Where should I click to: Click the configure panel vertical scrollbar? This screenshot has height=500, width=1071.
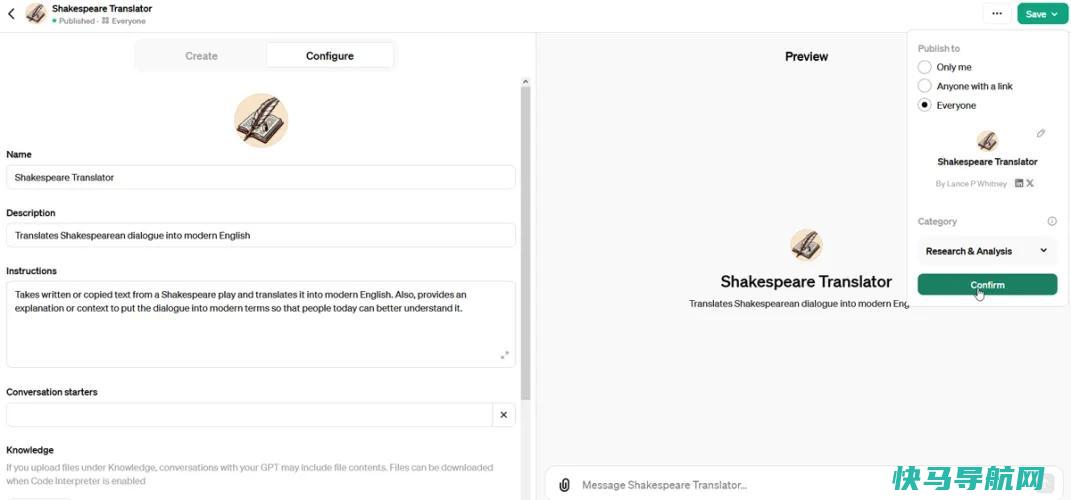pos(525,239)
